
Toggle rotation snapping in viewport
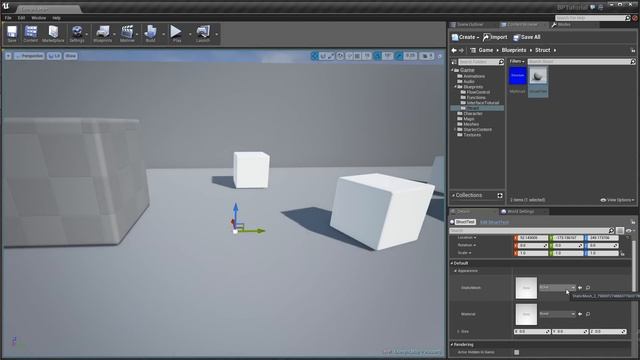tap(378, 56)
